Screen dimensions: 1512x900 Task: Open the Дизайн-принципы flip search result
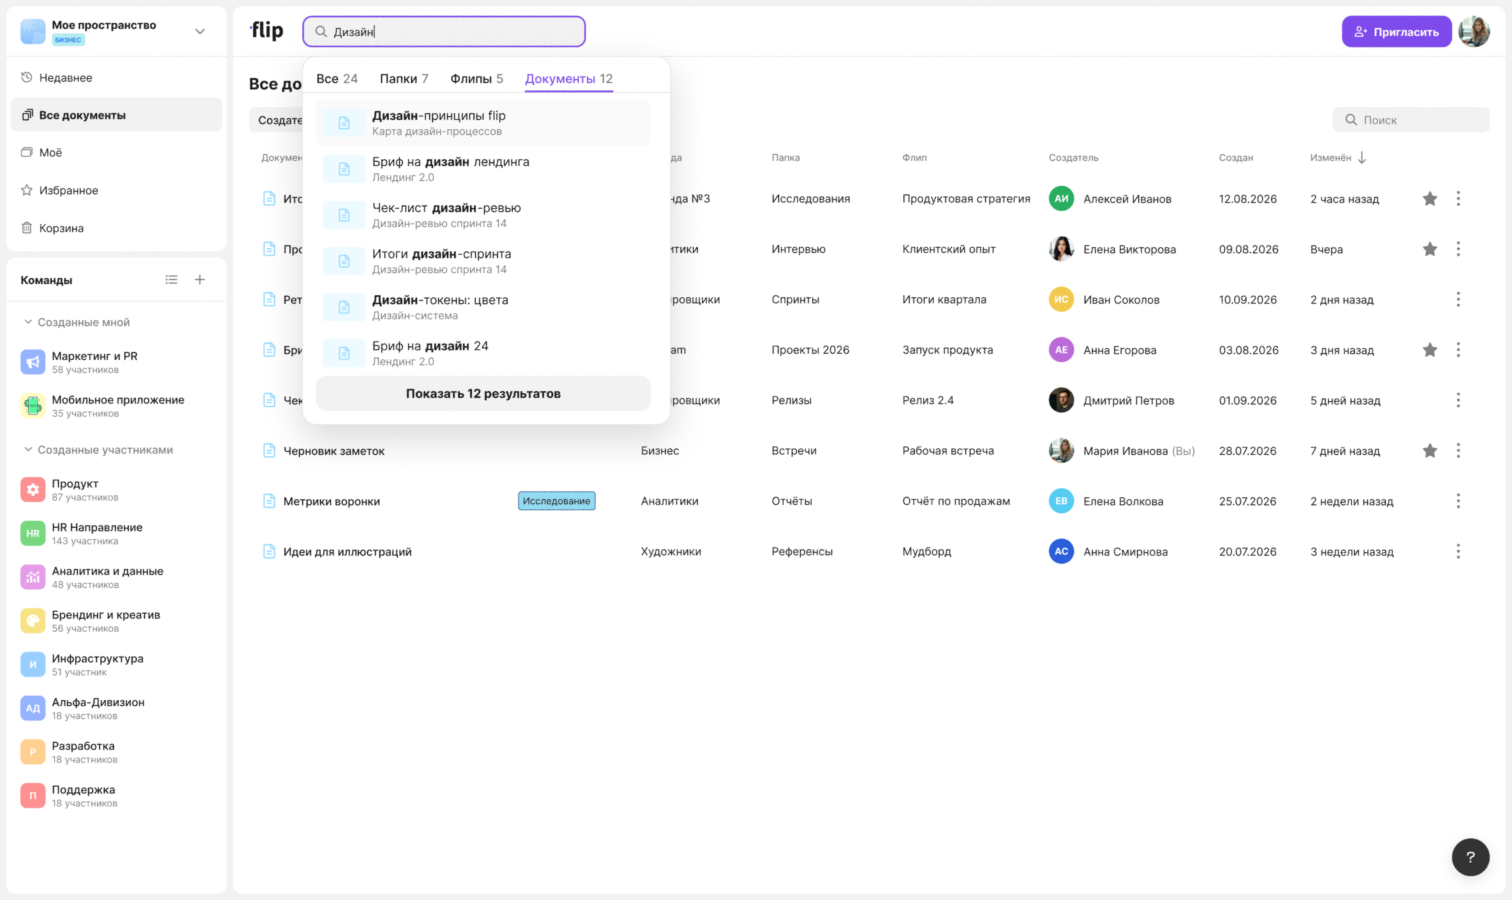[483, 123]
